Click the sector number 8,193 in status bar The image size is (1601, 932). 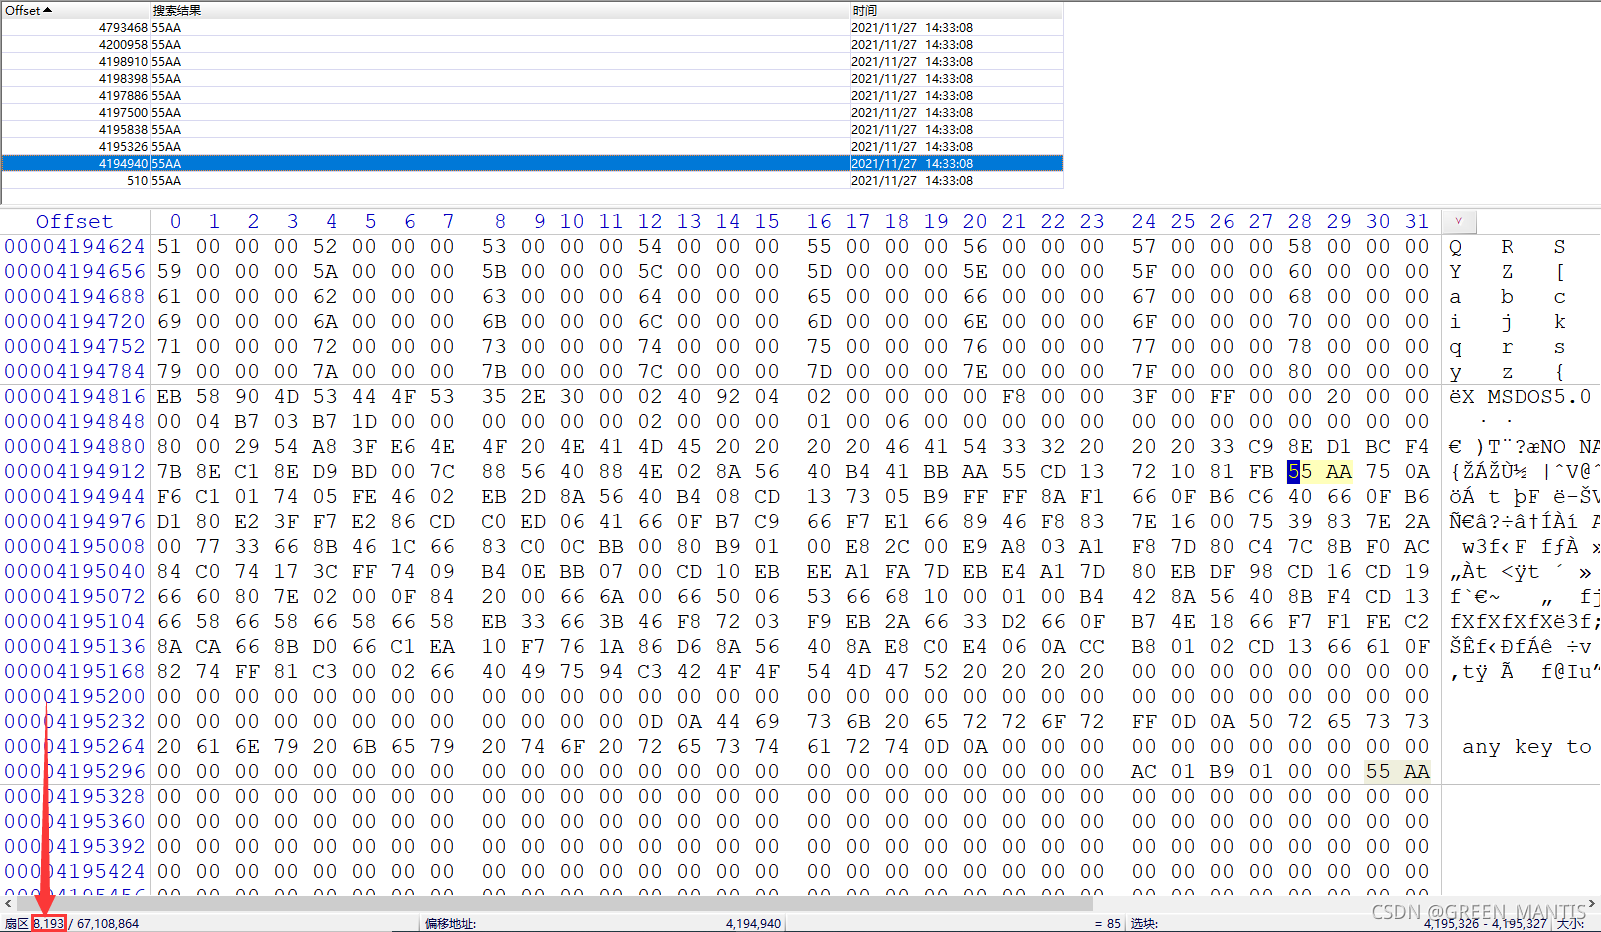point(48,923)
